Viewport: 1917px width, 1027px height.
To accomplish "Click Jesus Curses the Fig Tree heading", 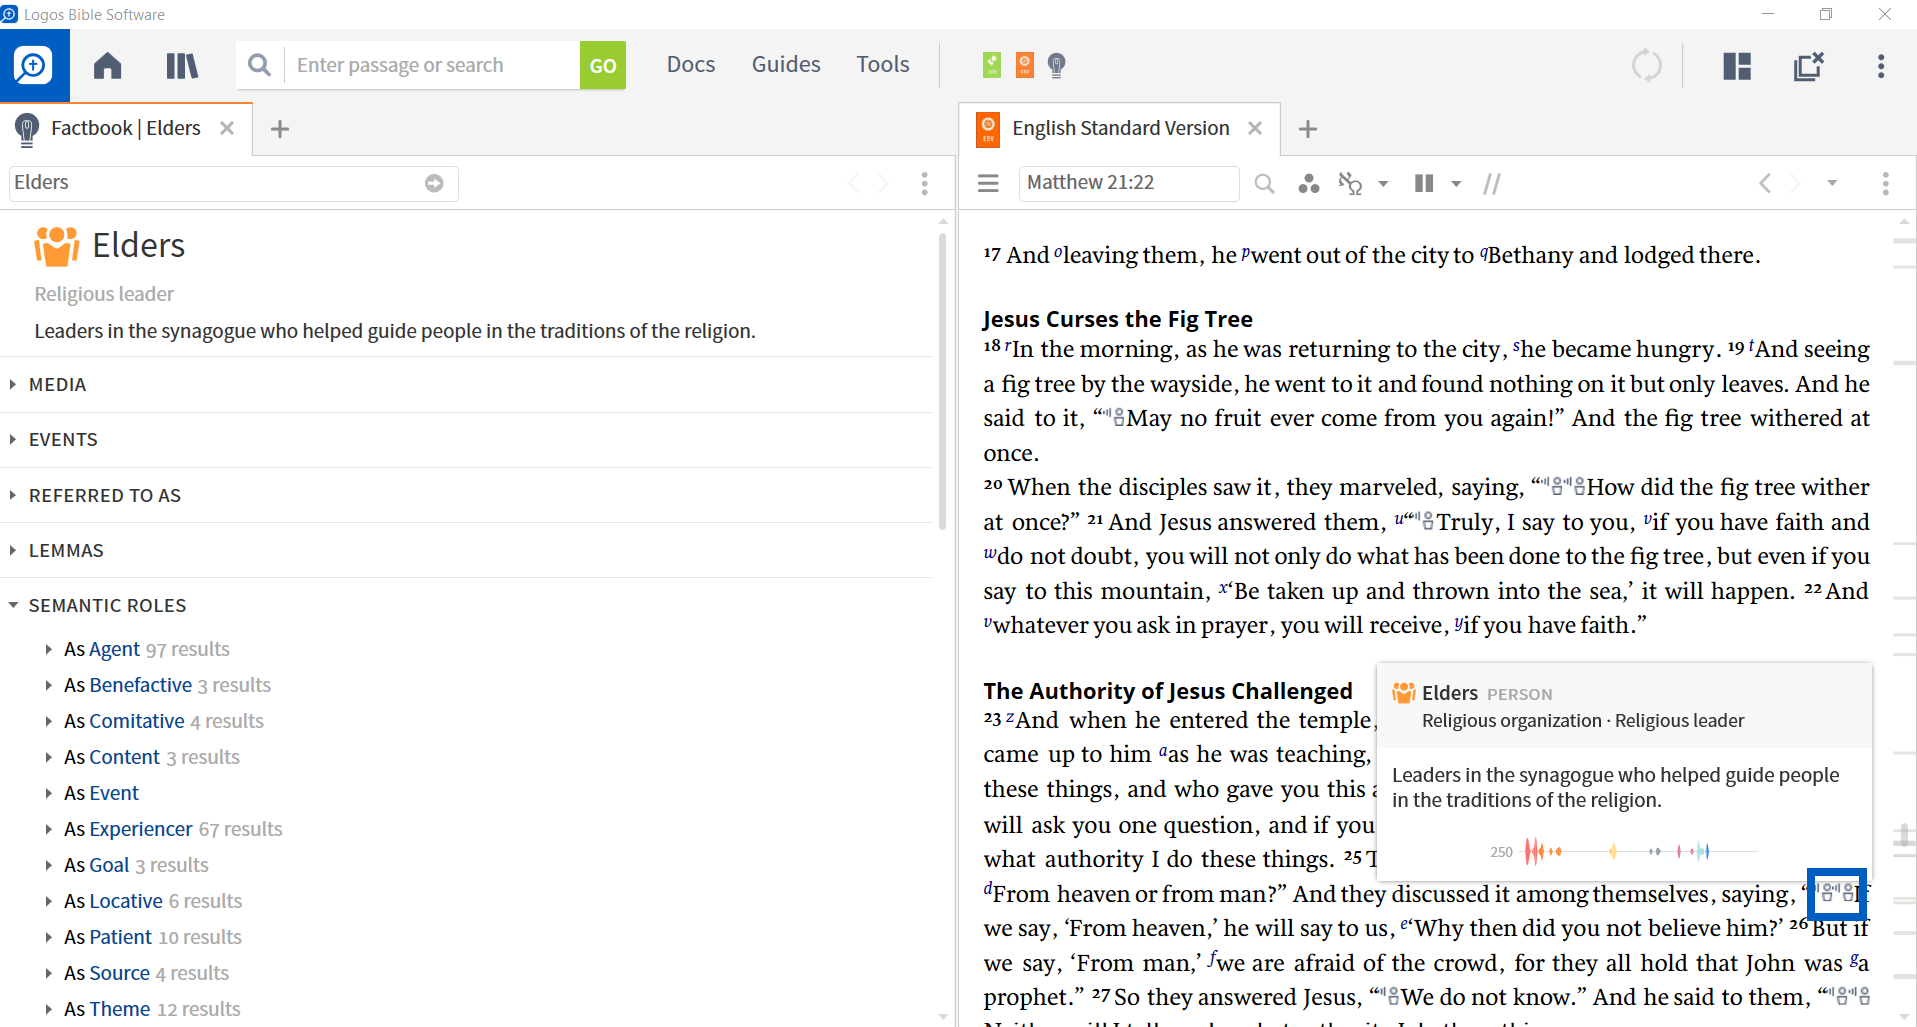I will pos(1117,319).
